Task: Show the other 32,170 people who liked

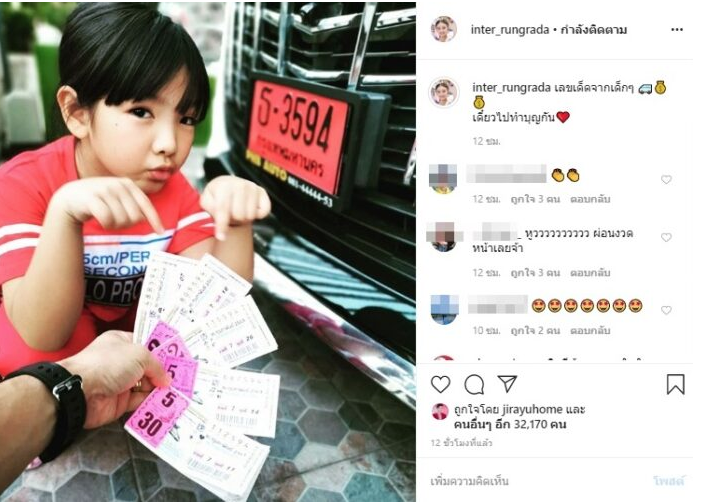Action: point(510,424)
